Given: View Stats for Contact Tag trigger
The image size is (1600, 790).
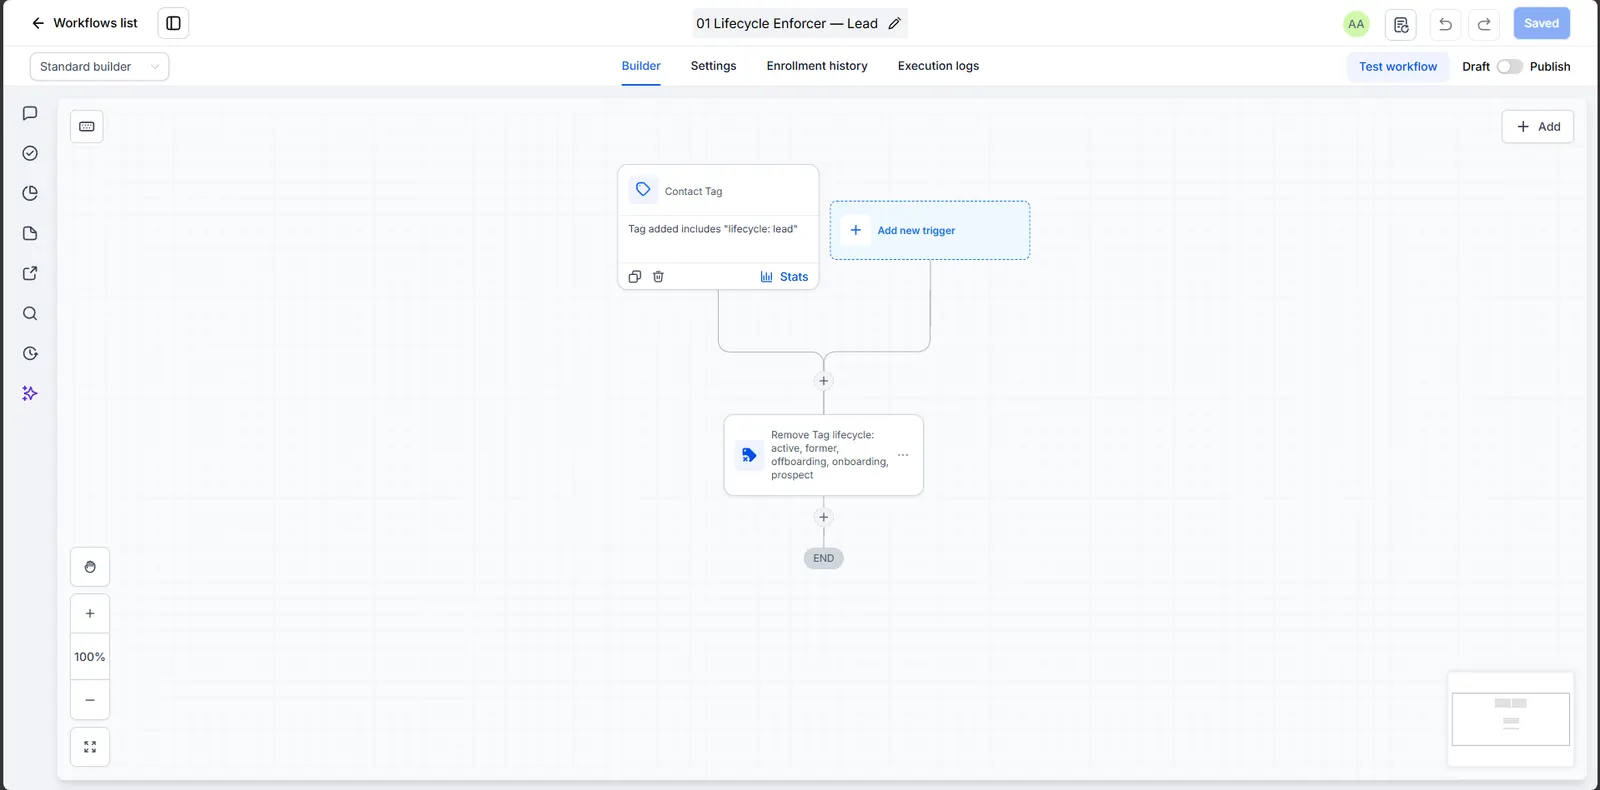Looking at the screenshot, I should (784, 277).
